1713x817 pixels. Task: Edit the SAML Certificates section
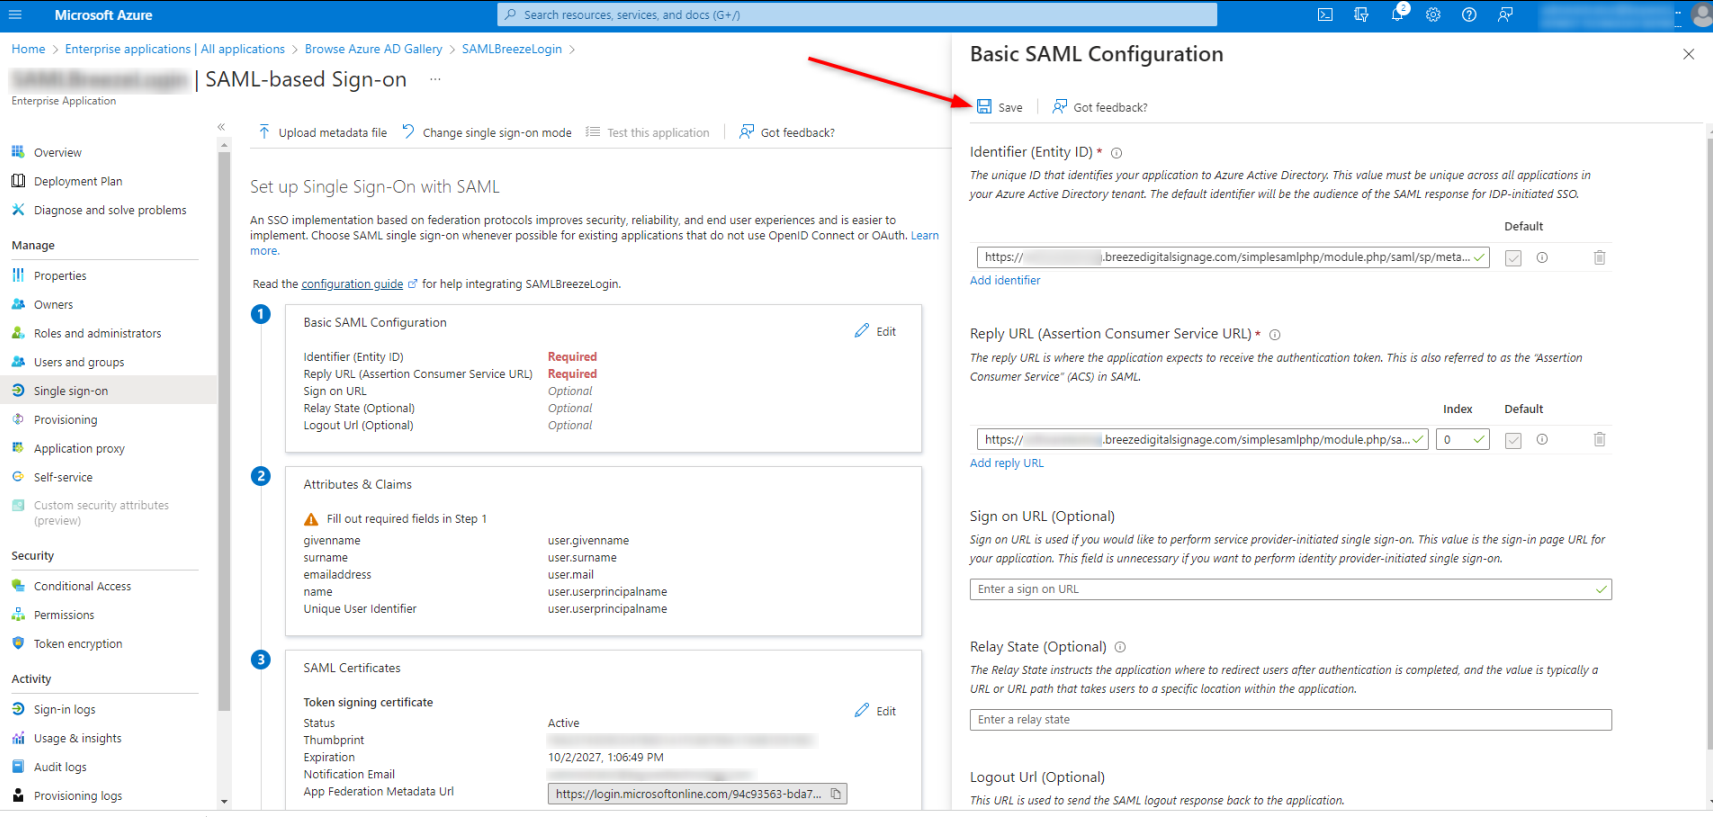[875, 711]
